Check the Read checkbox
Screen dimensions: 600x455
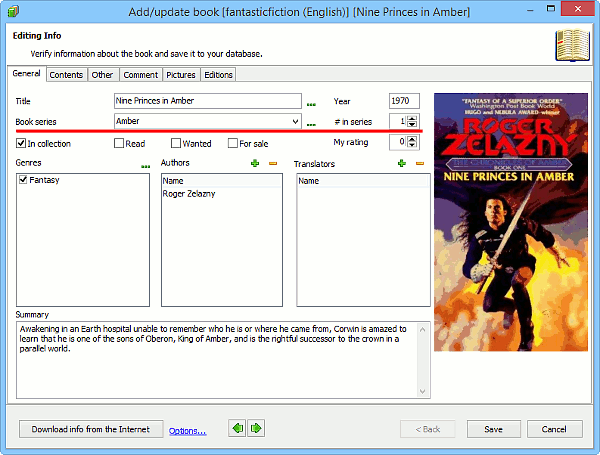[x=119, y=143]
